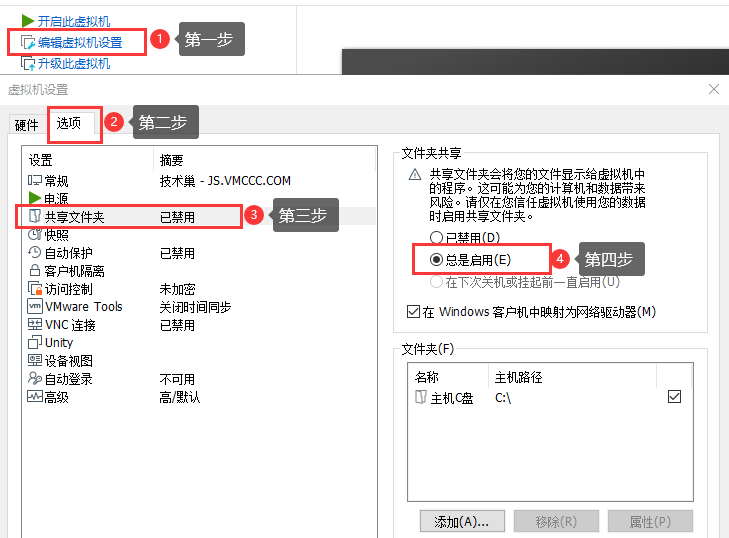Image resolution: width=729 pixels, height=538 pixels.
Task: Open the 开启此虚拟机 link
Action: (73, 21)
